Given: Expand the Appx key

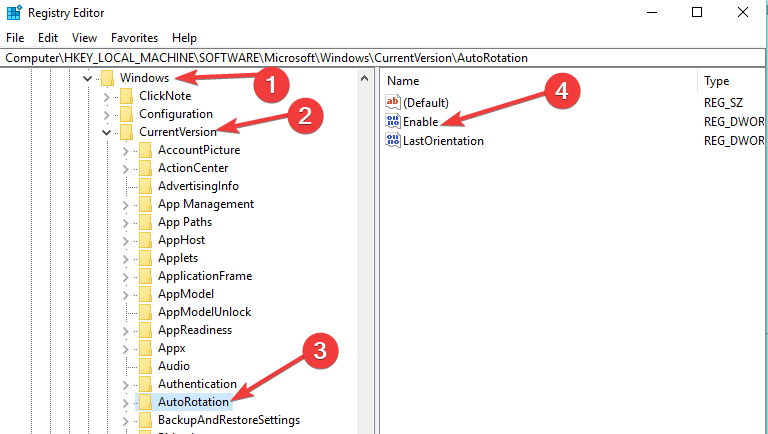Looking at the screenshot, I should coord(125,349).
